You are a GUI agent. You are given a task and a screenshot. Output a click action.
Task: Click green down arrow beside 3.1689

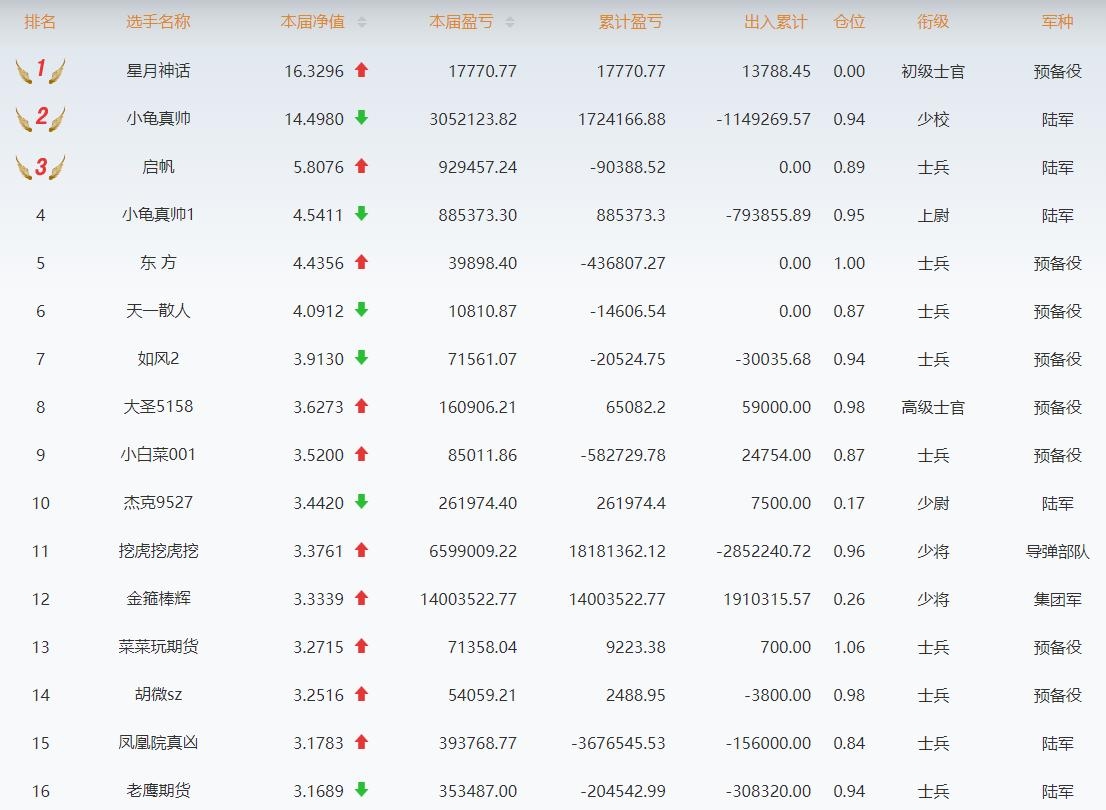(x=362, y=790)
